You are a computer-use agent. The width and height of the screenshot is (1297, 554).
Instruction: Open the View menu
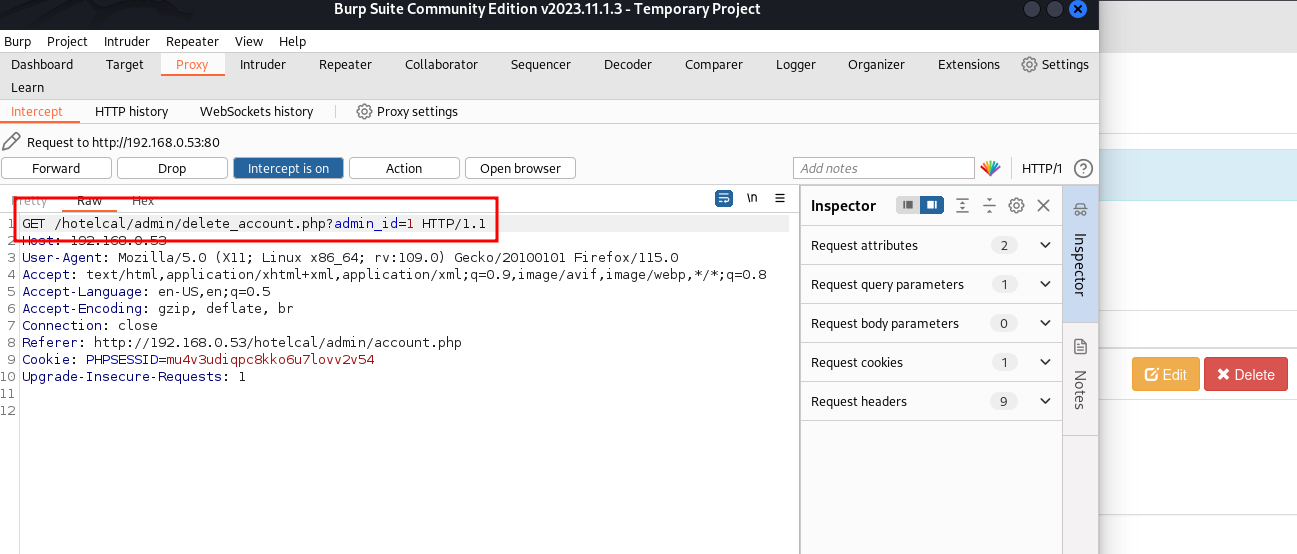249,41
